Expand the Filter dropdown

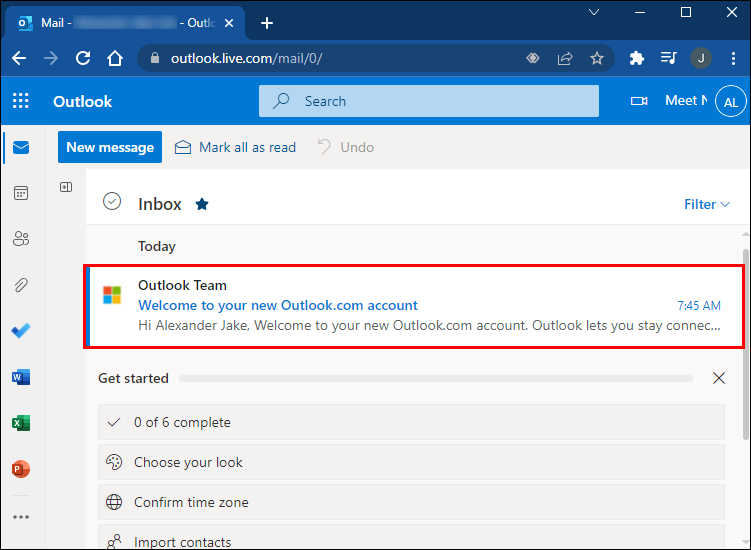pyautogui.click(x=706, y=204)
